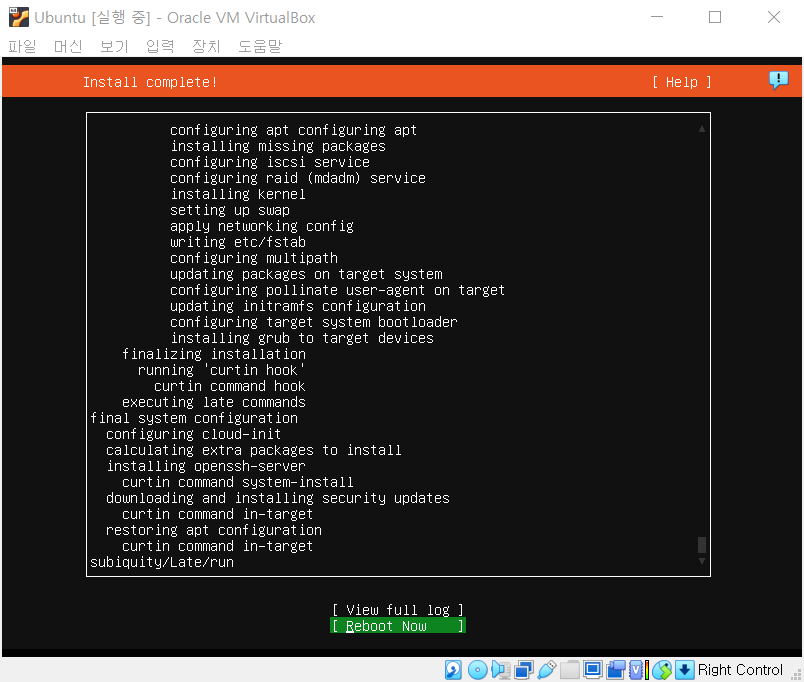Click the keyboard capture arrow icon
This screenshot has height=682, width=804.
pos(685,670)
